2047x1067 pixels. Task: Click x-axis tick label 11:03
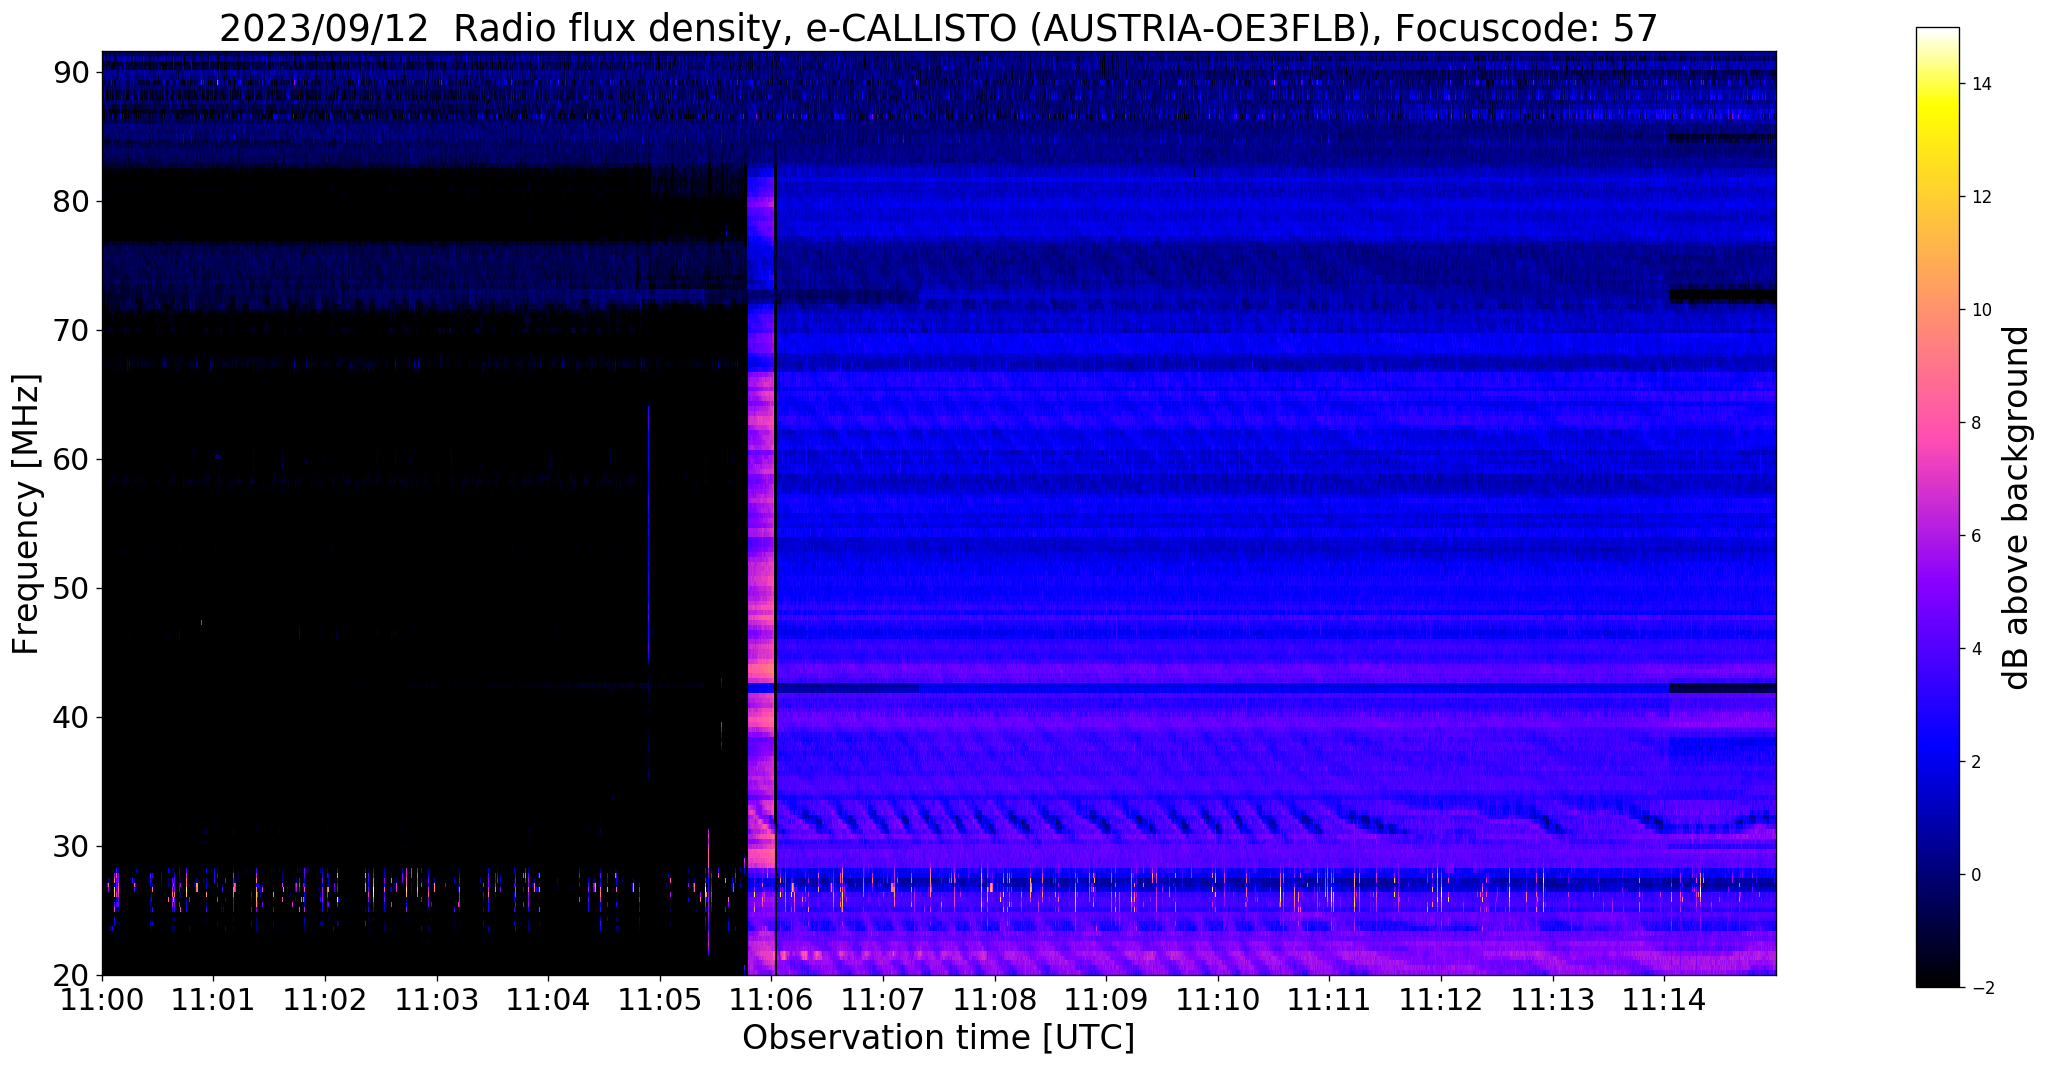pos(437,999)
